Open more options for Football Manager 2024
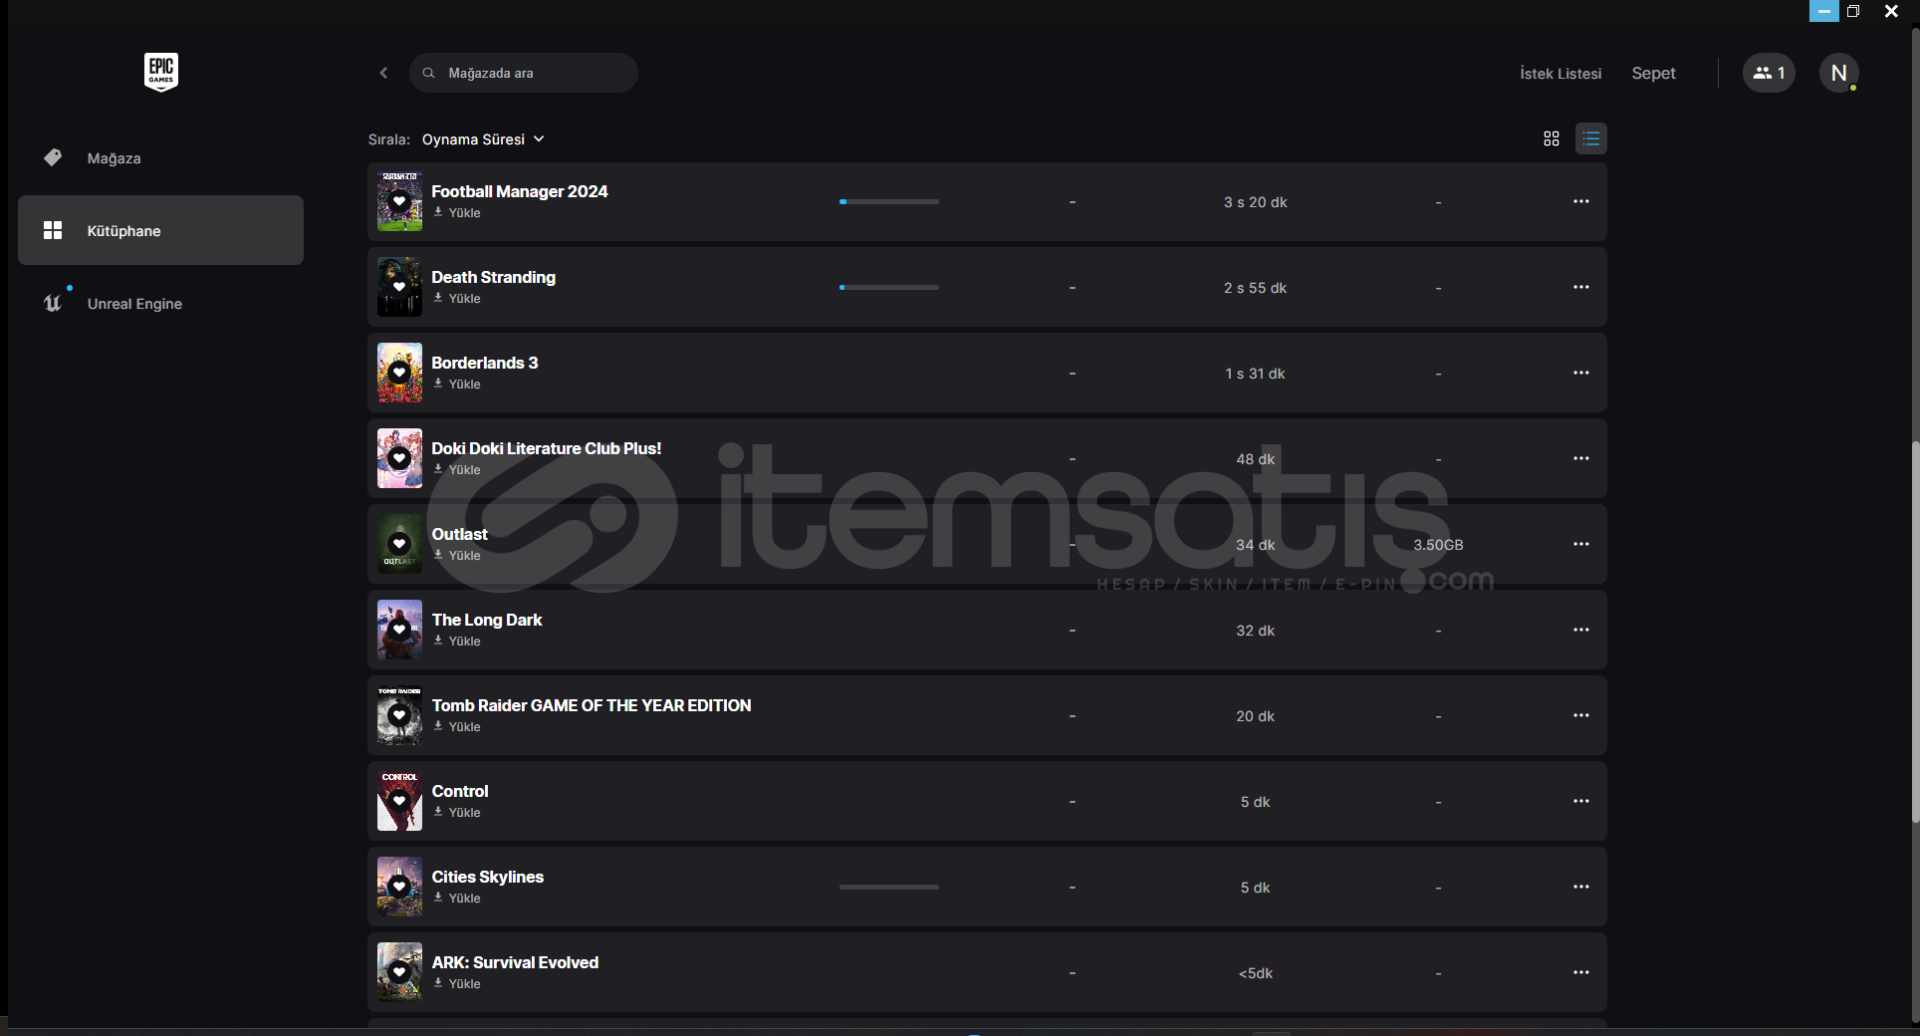 [1581, 202]
